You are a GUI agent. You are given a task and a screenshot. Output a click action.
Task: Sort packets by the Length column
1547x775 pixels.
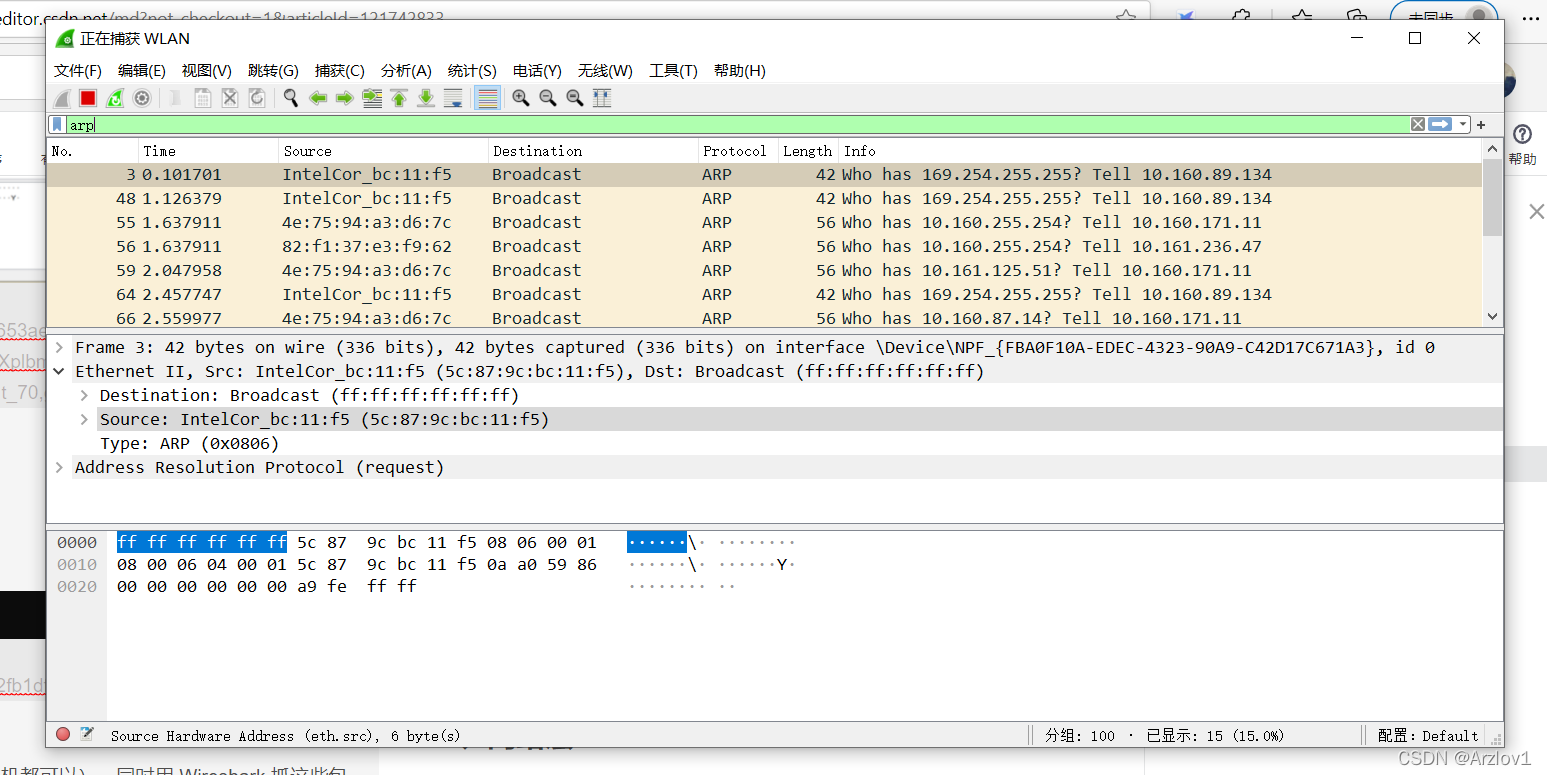click(x=808, y=151)
